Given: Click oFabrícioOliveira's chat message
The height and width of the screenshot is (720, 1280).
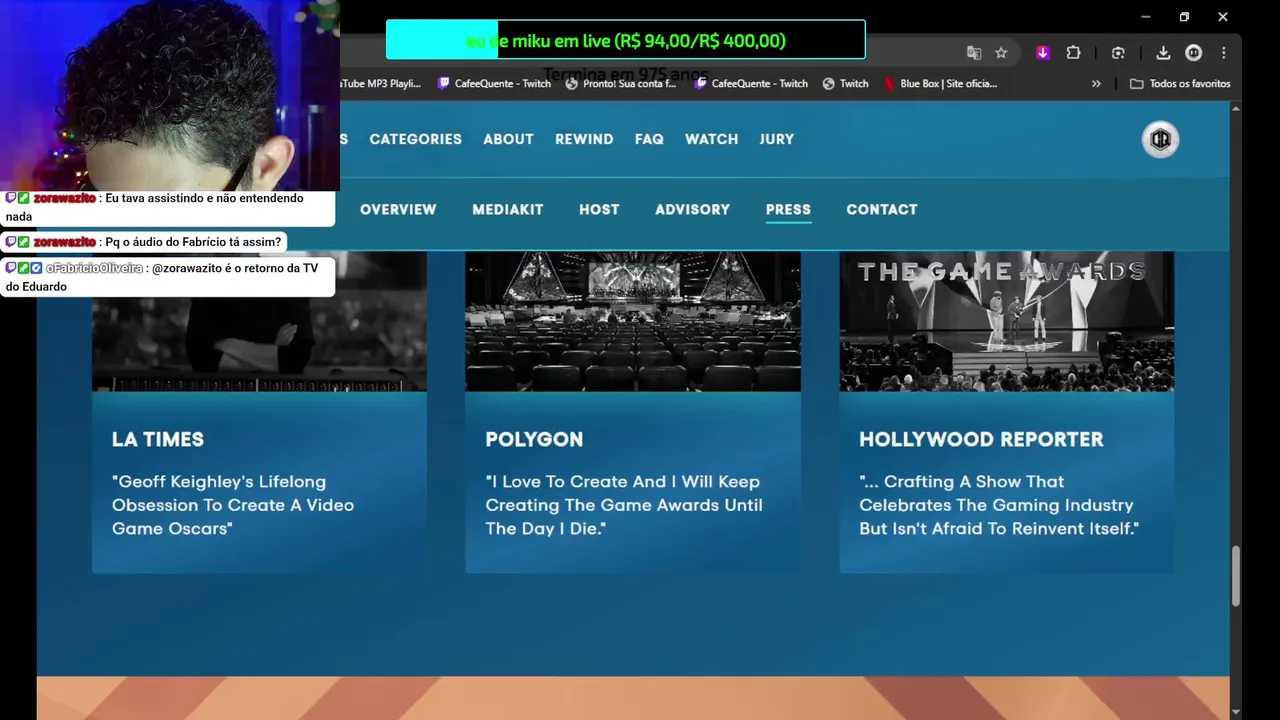Looking at the screenshot, I should point(167,277).
